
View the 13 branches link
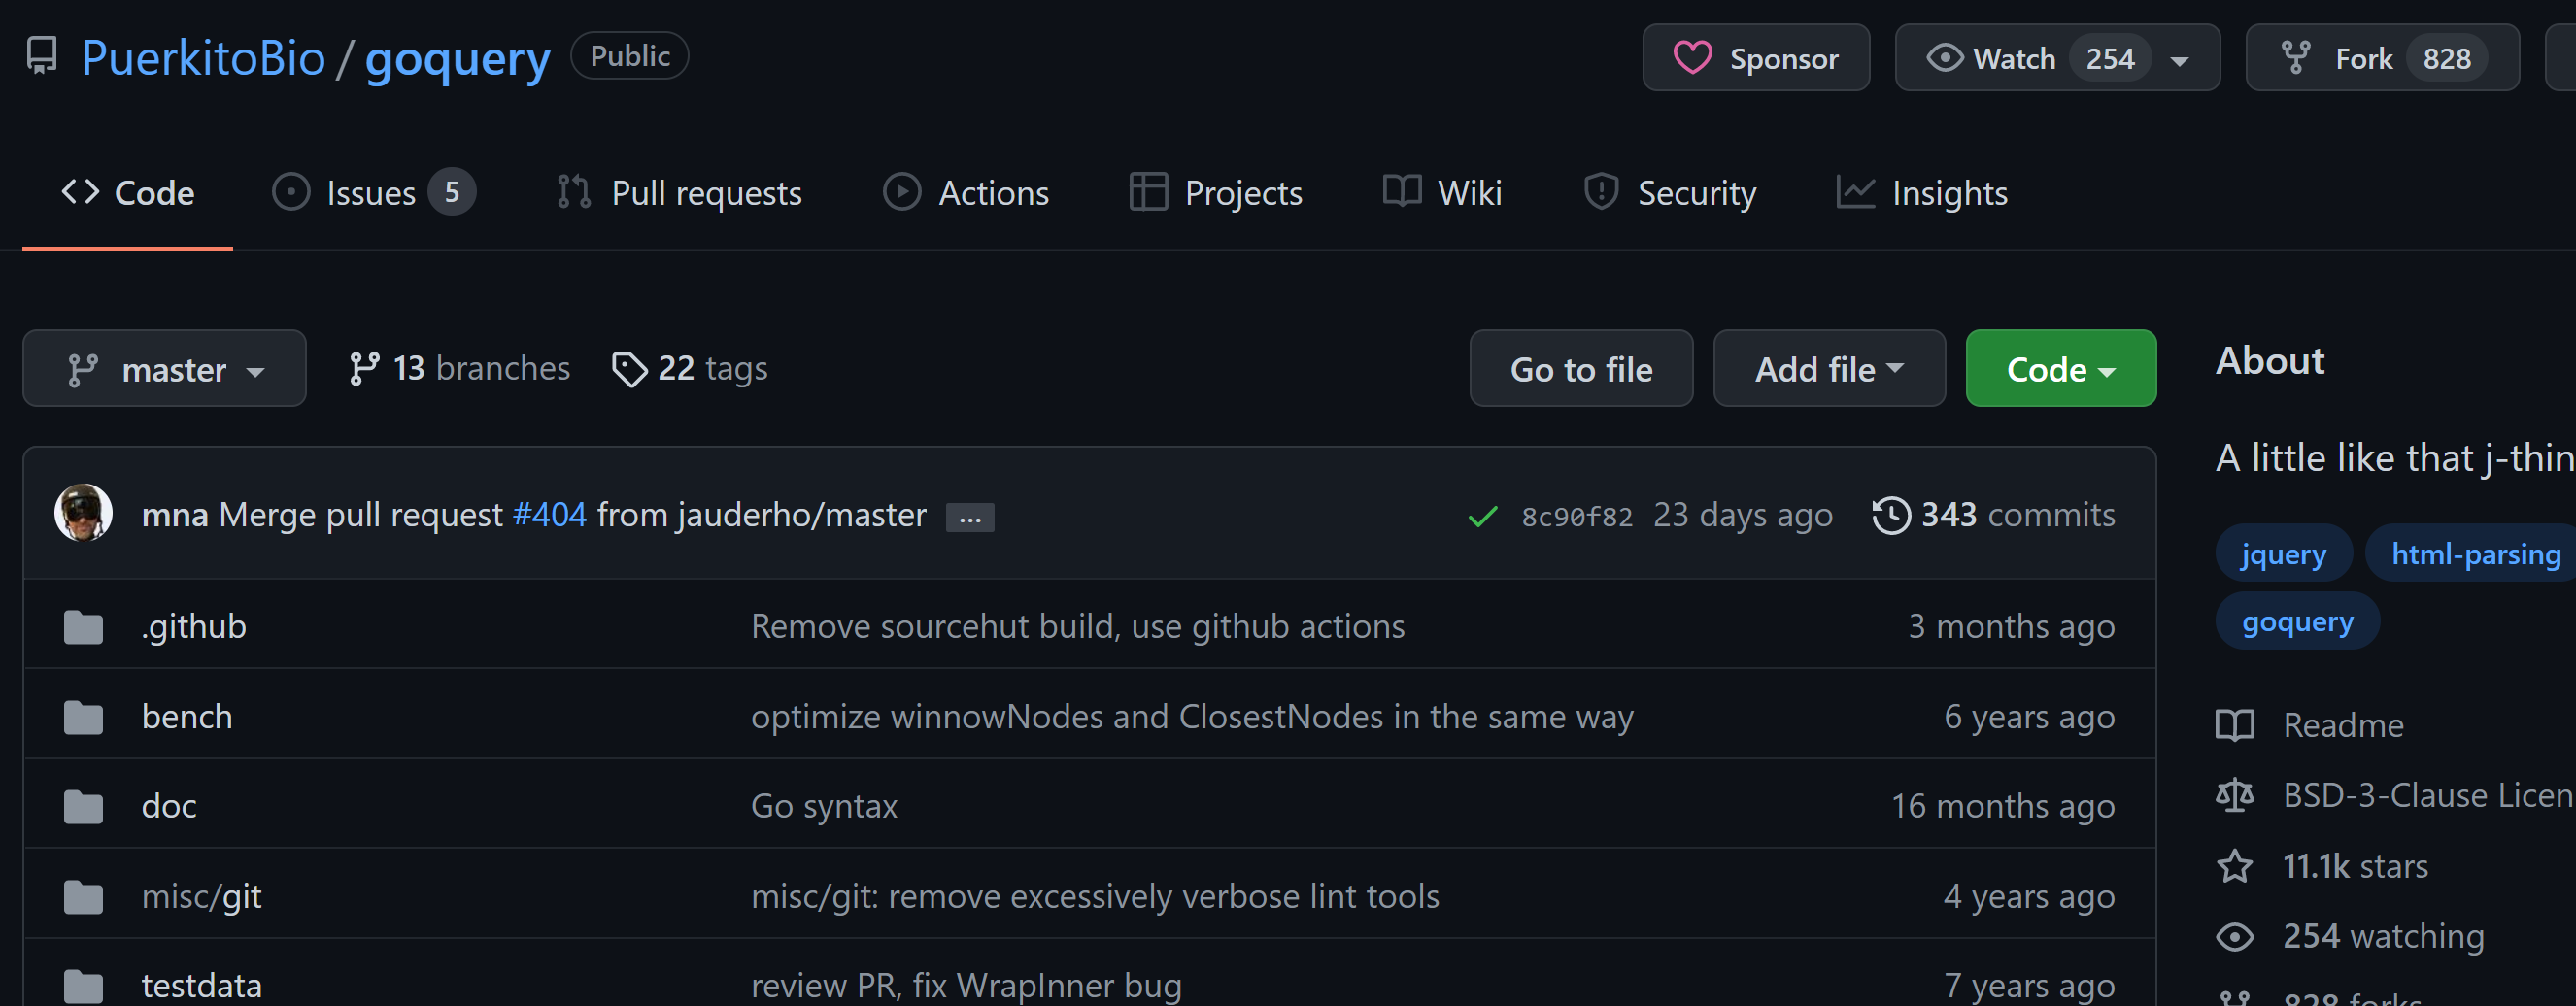459,368
